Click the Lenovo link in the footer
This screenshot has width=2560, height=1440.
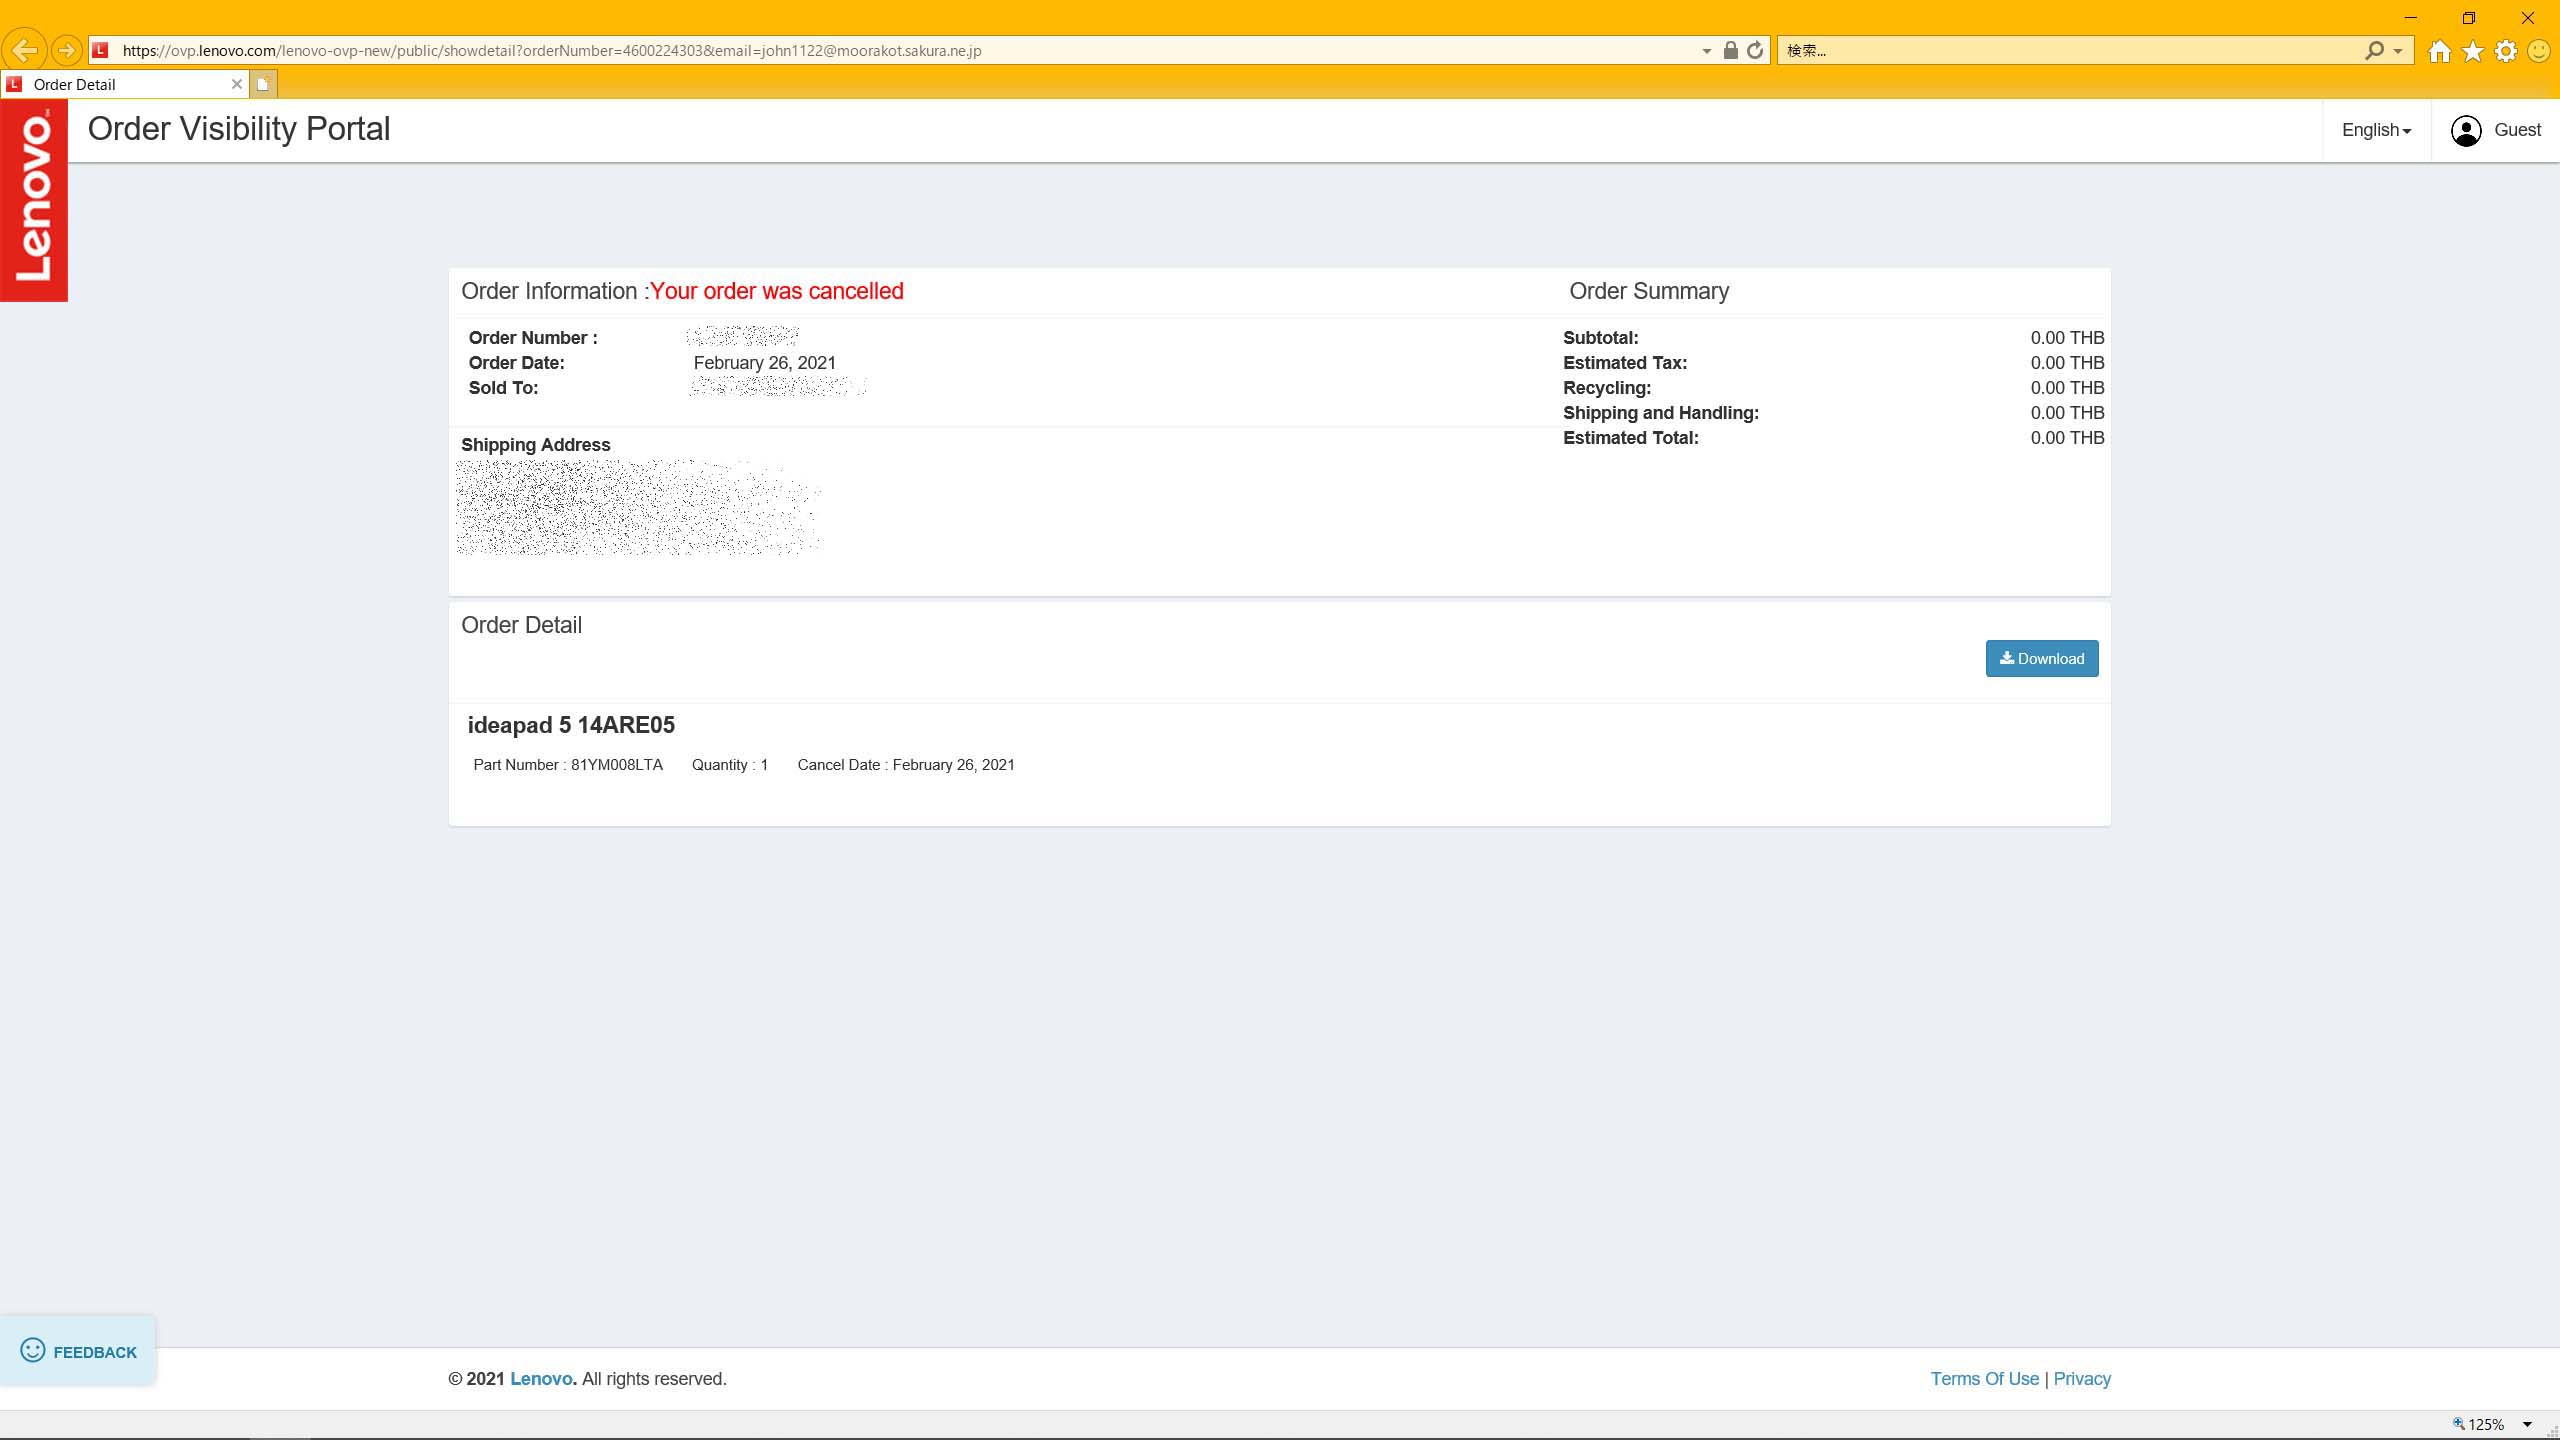coord(543,1379)
